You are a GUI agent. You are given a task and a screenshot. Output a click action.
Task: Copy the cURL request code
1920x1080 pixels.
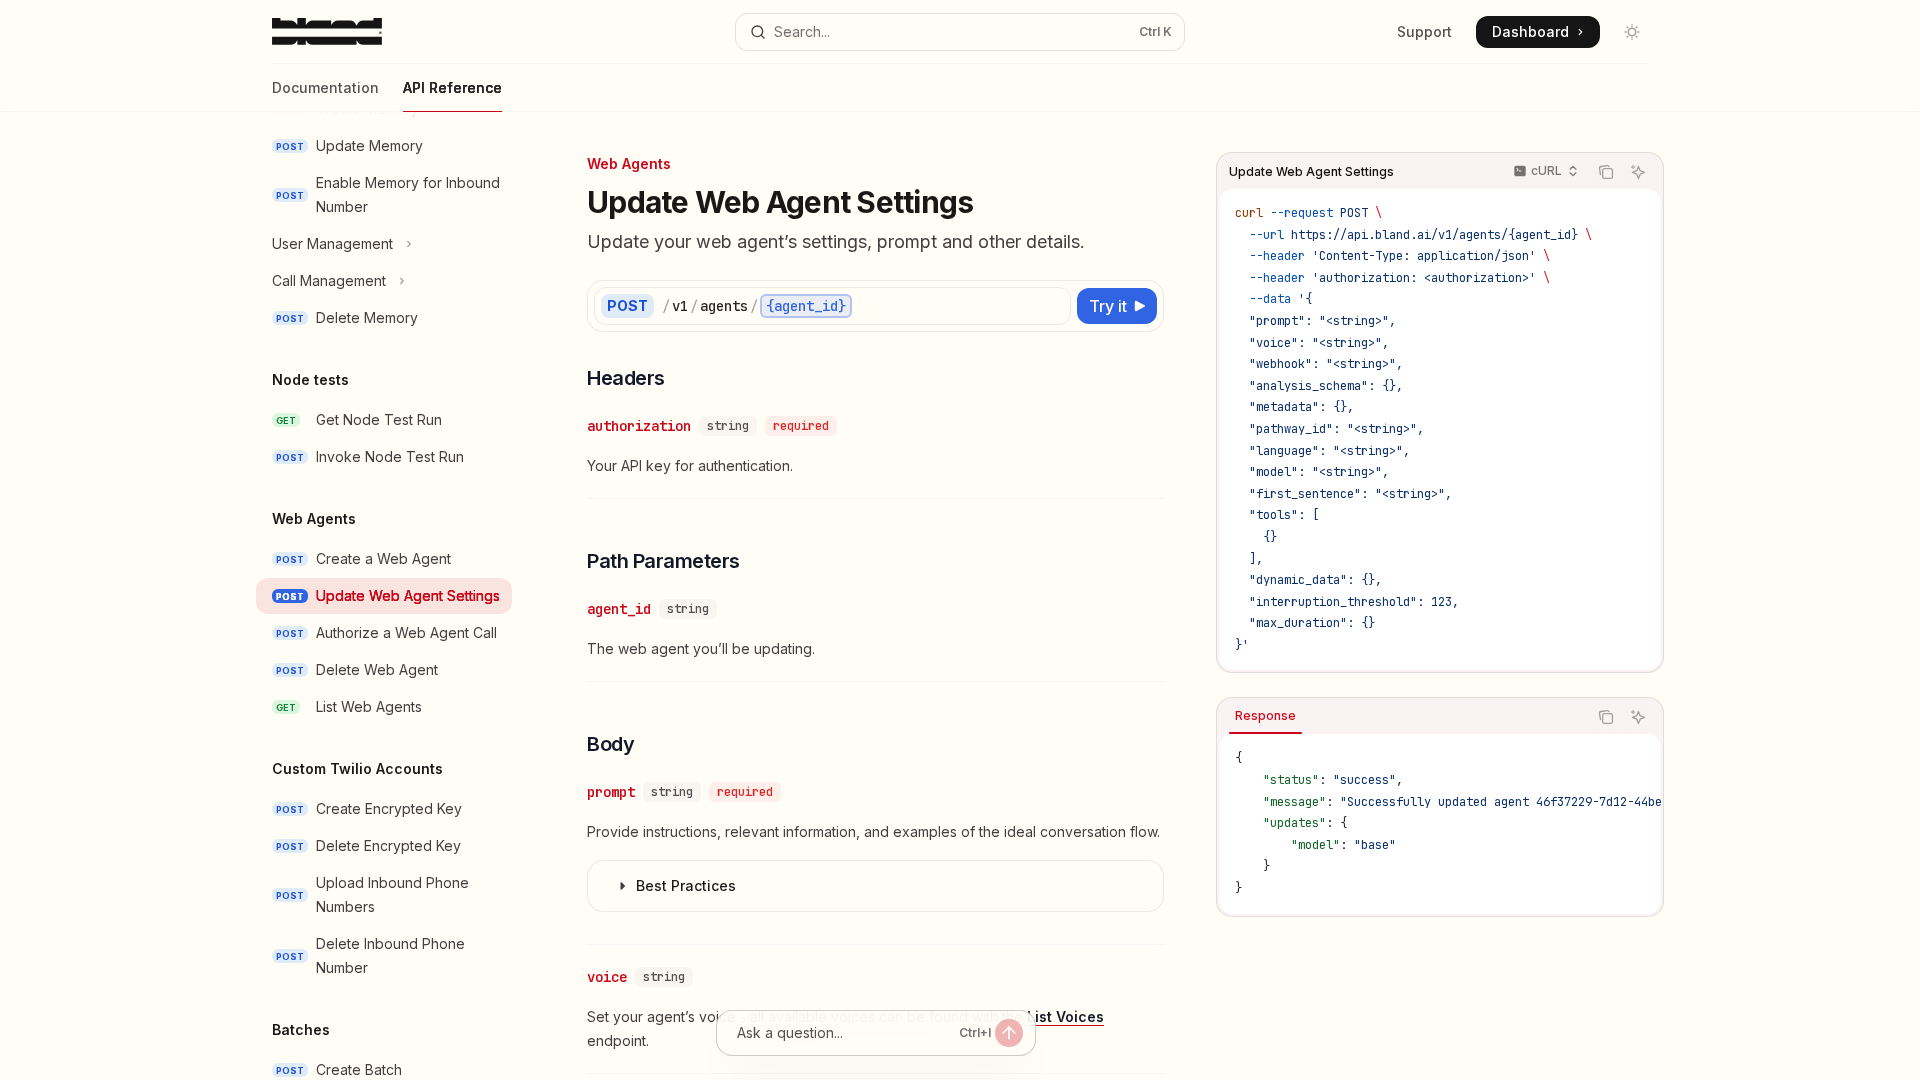[1606, 172]
